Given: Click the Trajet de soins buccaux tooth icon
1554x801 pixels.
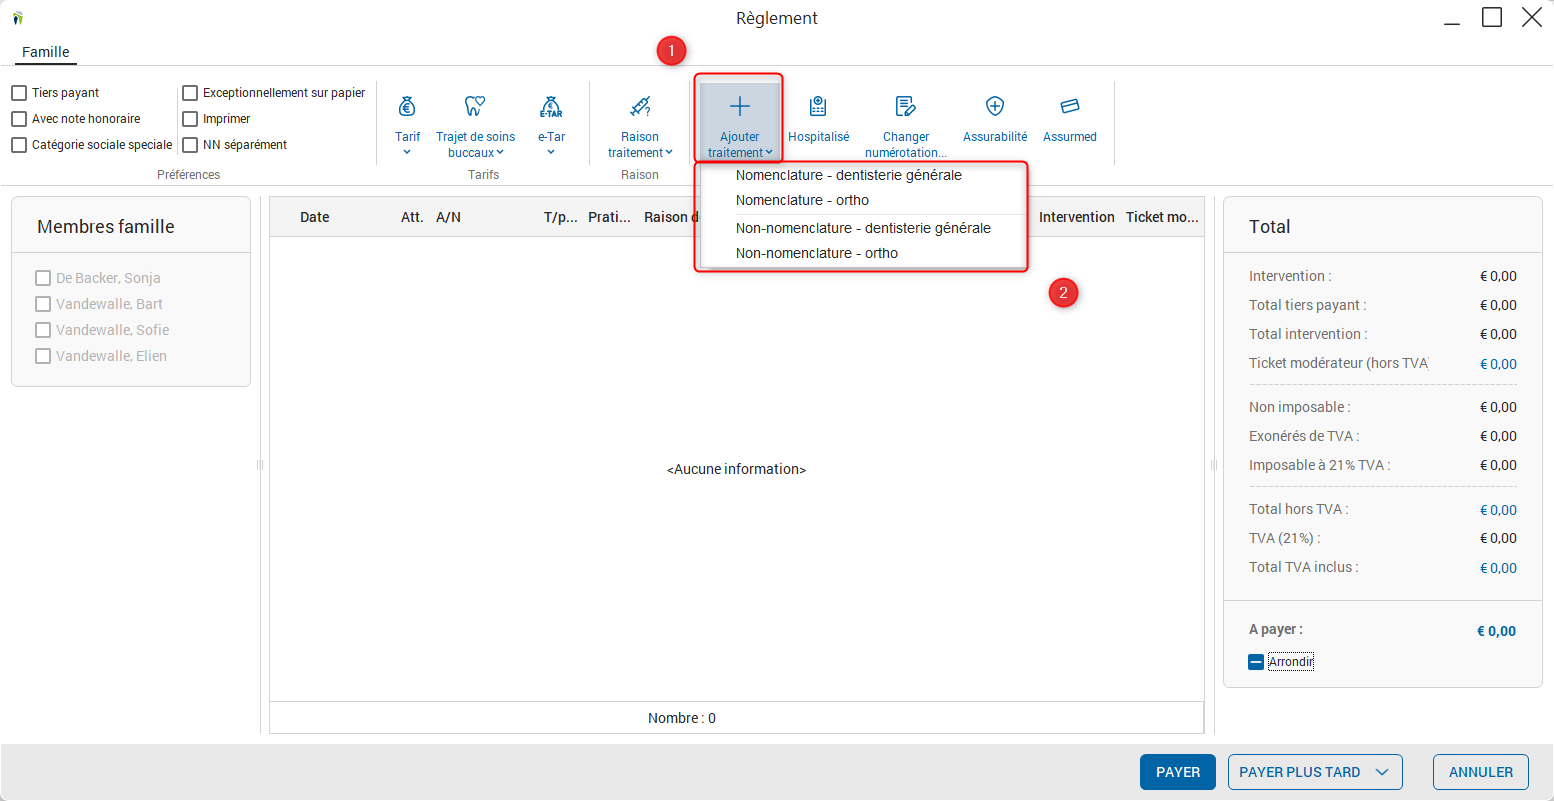Looking at the screenshot, I should click(475, 106).
